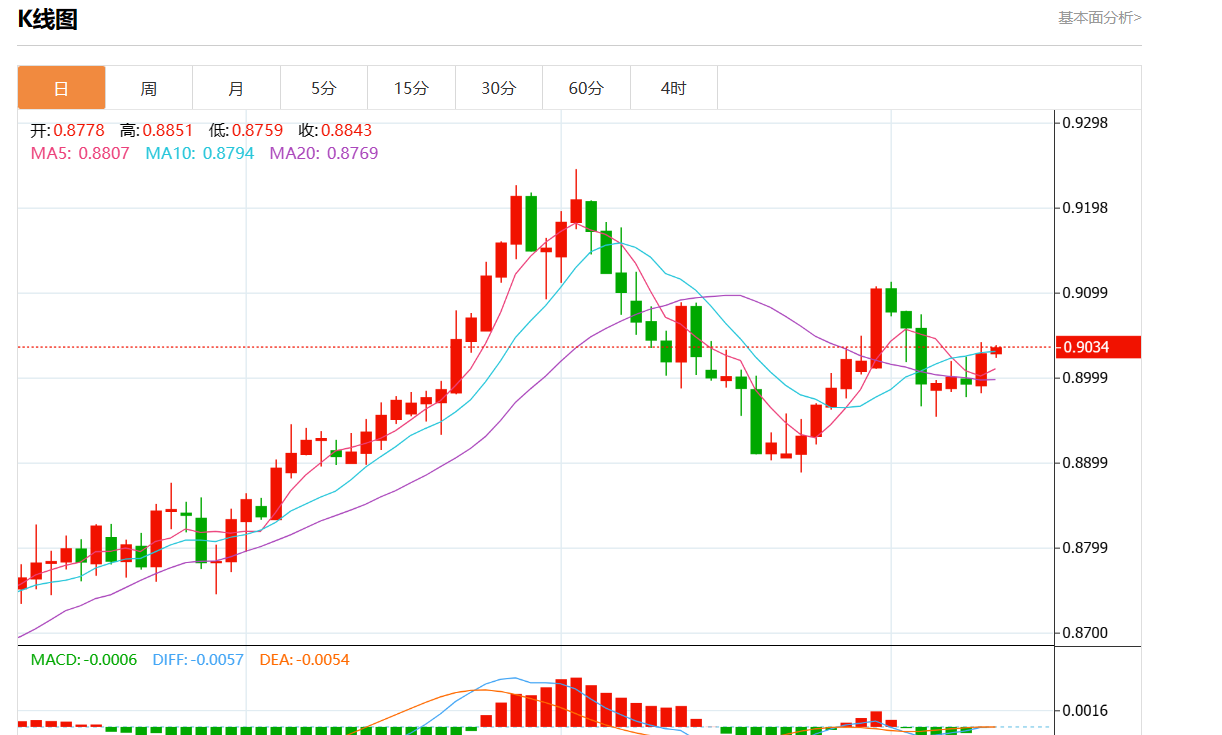This screenshot has height=735, width=1222.
Task: Click the 0.9298 price axis label
Action: 1085,123
